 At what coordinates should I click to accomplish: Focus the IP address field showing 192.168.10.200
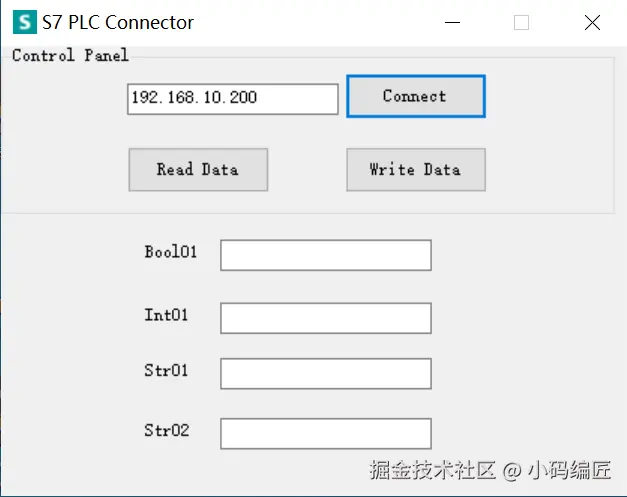pos(232,99)
